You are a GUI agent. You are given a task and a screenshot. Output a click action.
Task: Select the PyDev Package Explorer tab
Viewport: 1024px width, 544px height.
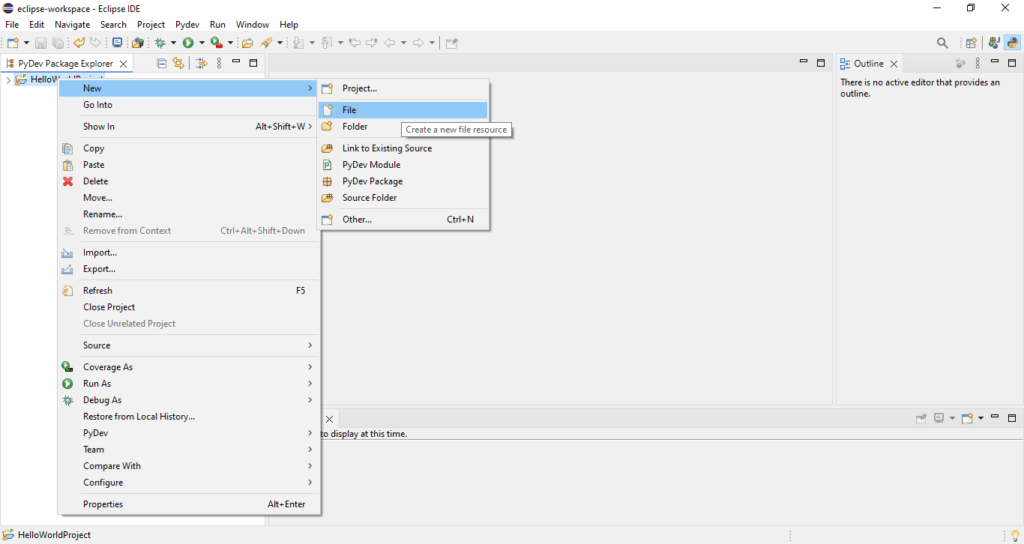tap(65, 63)
